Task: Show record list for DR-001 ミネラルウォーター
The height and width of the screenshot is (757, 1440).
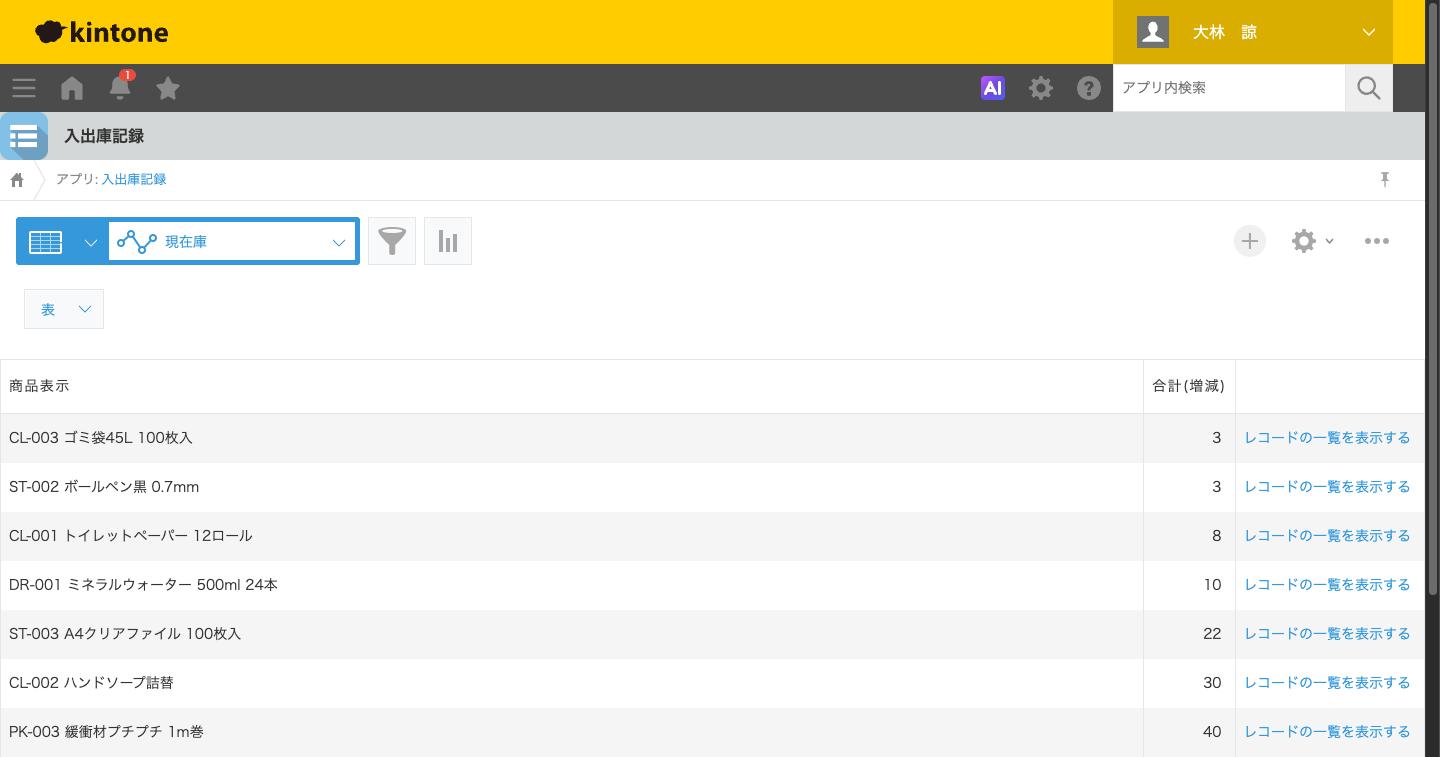Action: pyautogui.click(x=1327, y=585)
